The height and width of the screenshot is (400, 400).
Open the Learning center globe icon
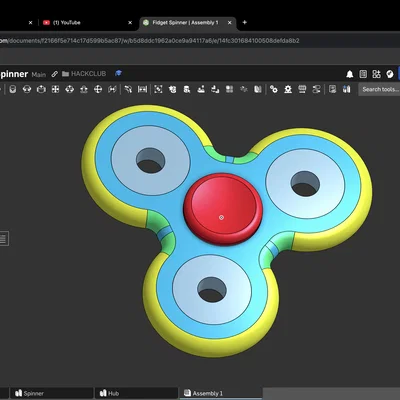coord(390,74)
